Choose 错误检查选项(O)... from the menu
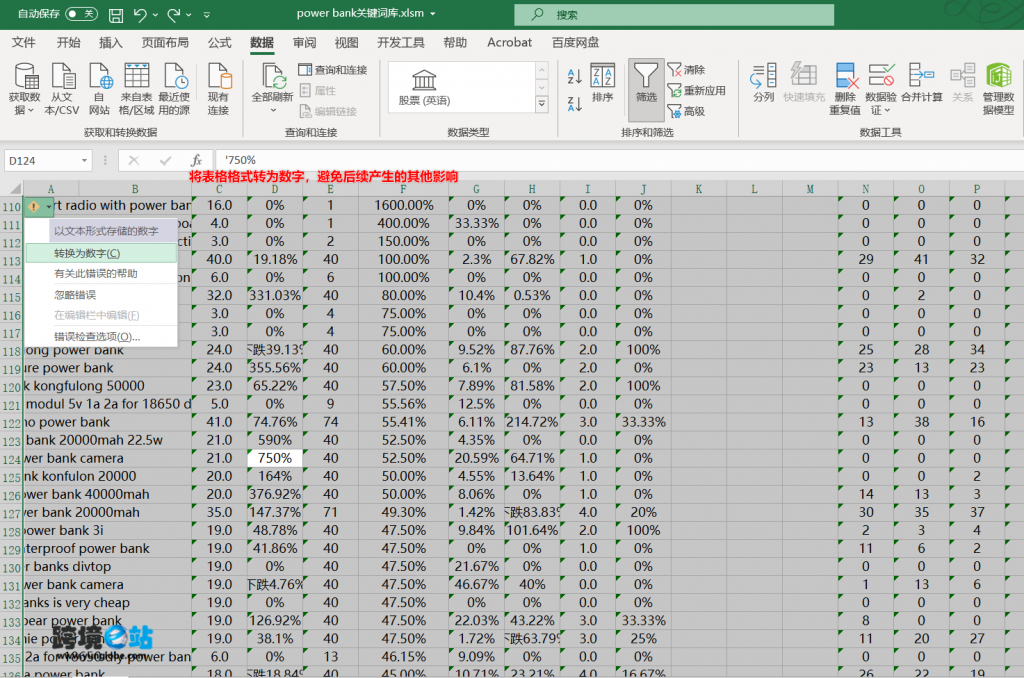Image resolution: width=1024 pixels, height=678 pixels. [101, 337]
